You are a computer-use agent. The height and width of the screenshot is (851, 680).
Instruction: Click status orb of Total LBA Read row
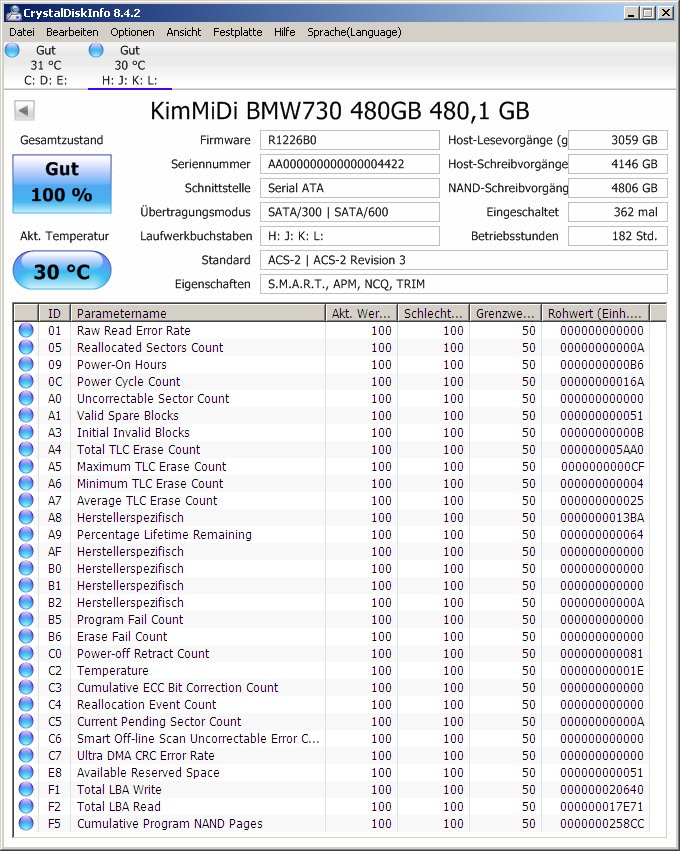click(26, 806)
